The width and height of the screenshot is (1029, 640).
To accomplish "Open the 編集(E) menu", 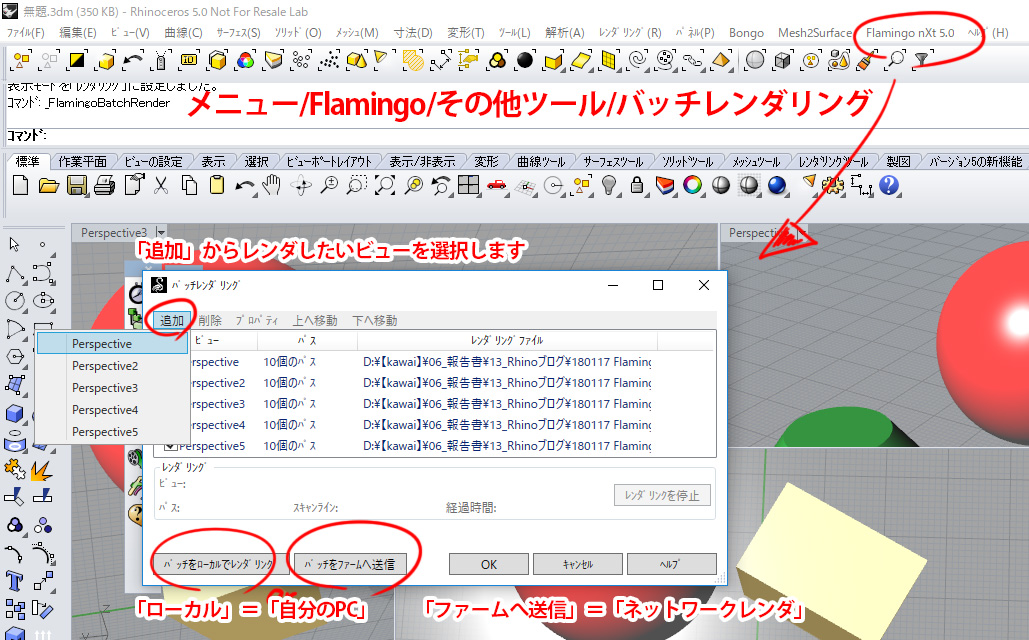I will click(x=77, y=33).
